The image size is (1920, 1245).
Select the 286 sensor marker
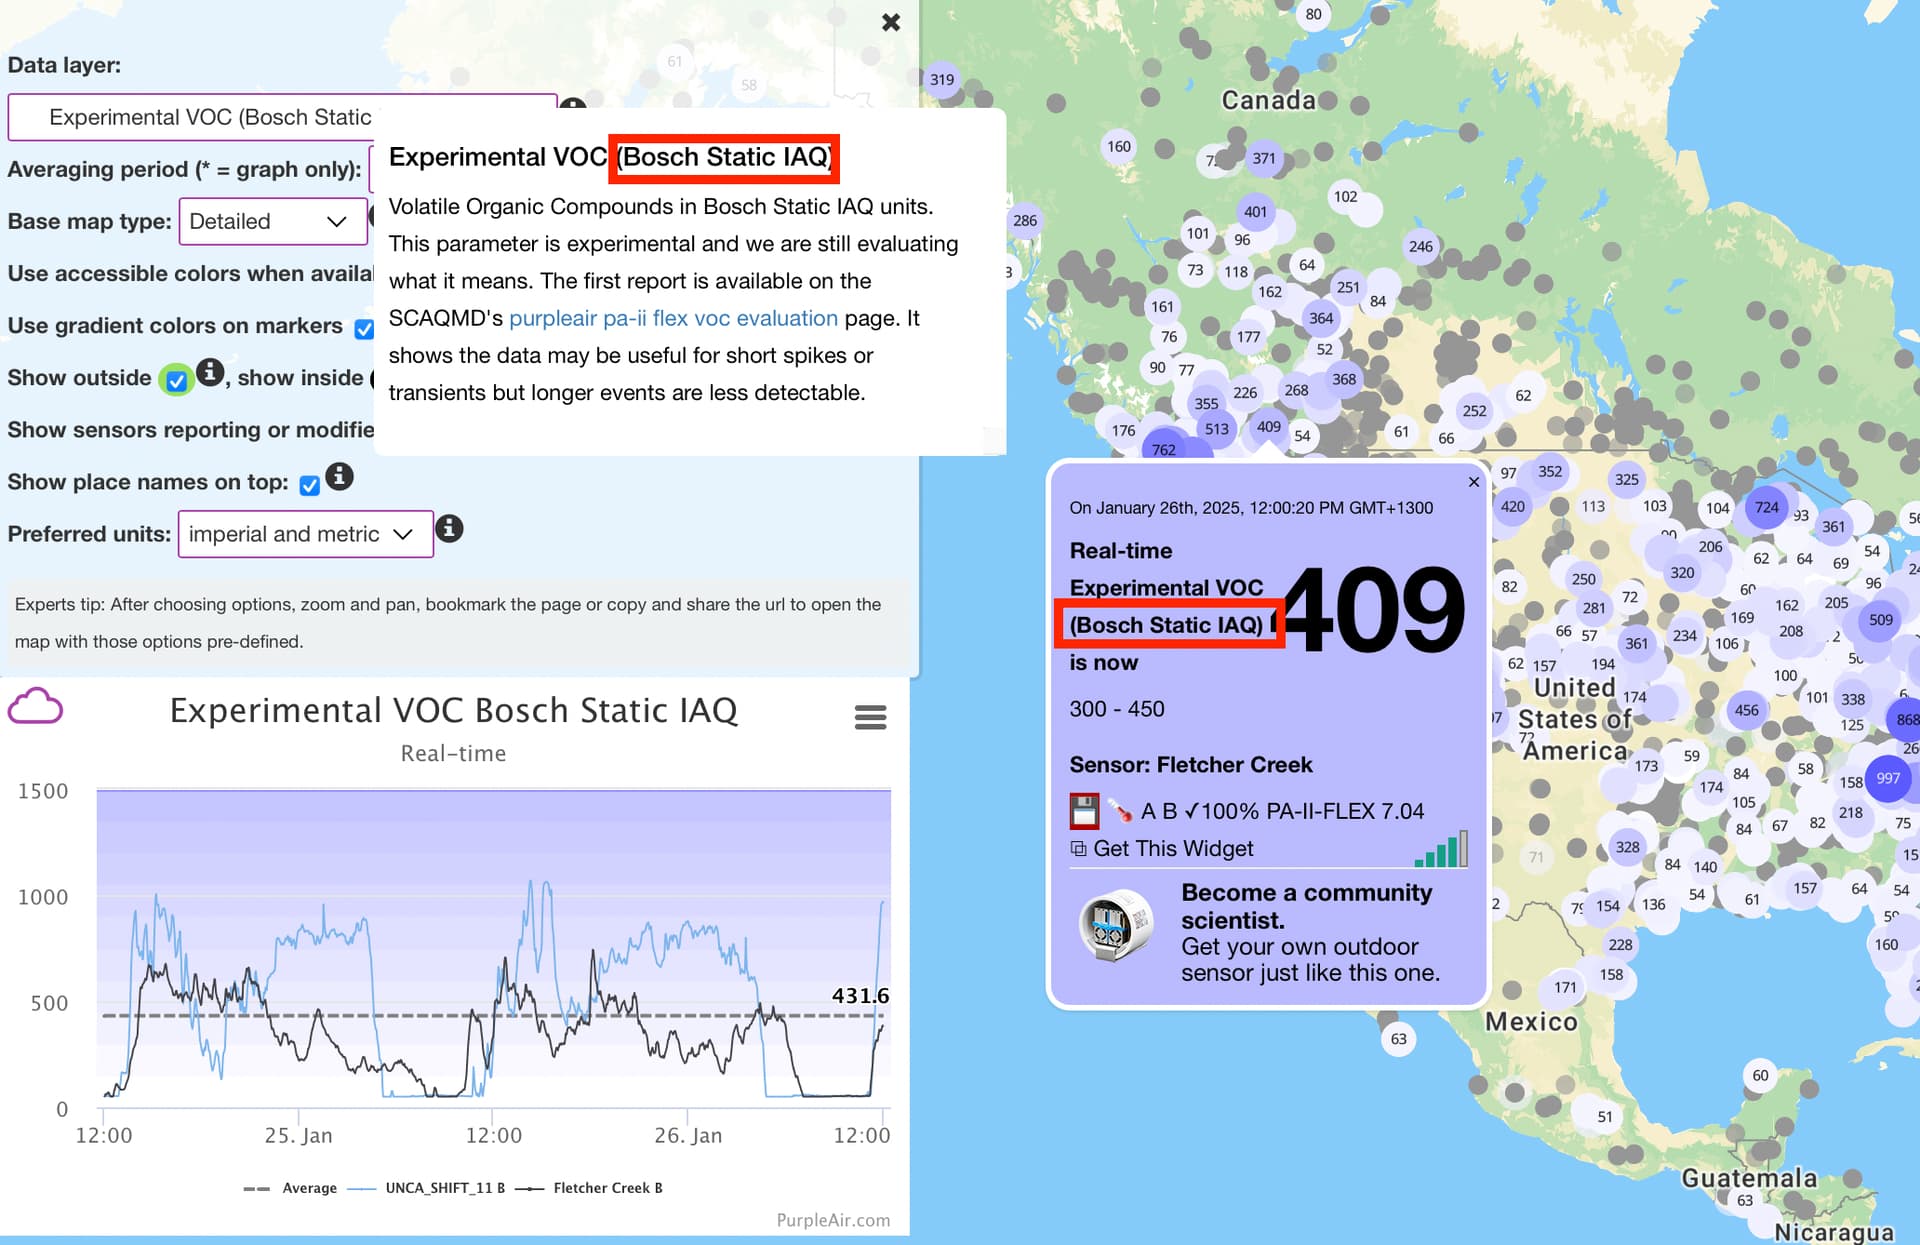point(1025,221)
